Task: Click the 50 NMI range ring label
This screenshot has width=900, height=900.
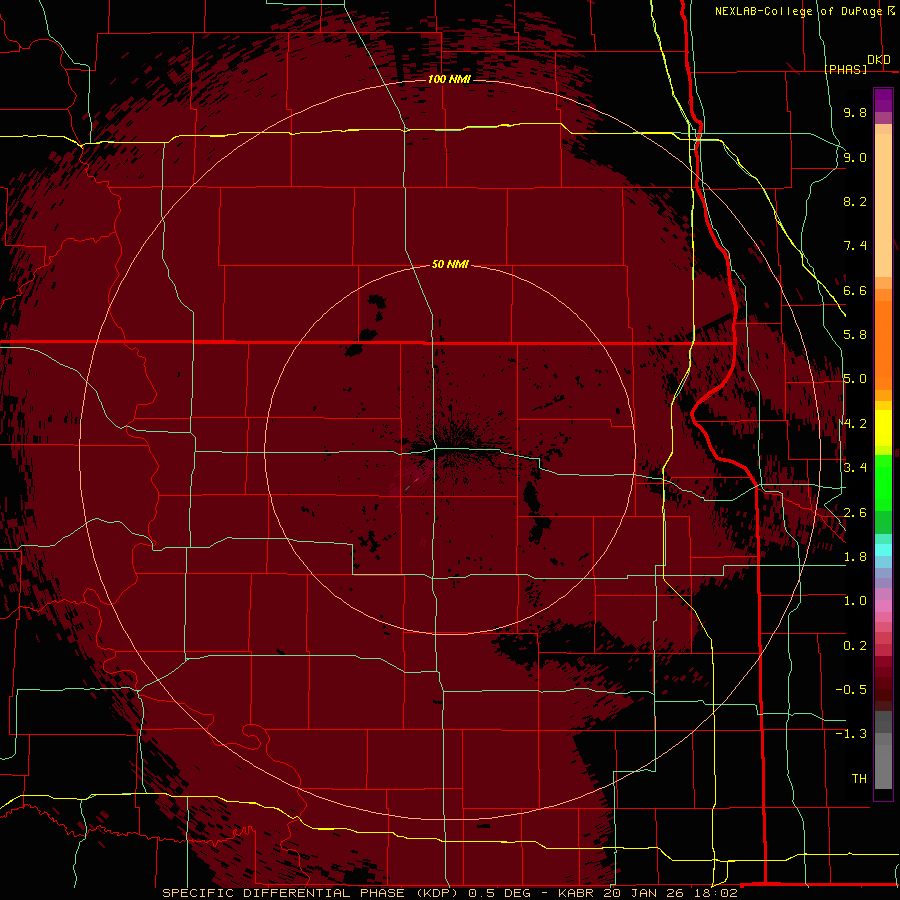Action: [x=450, y=265]
